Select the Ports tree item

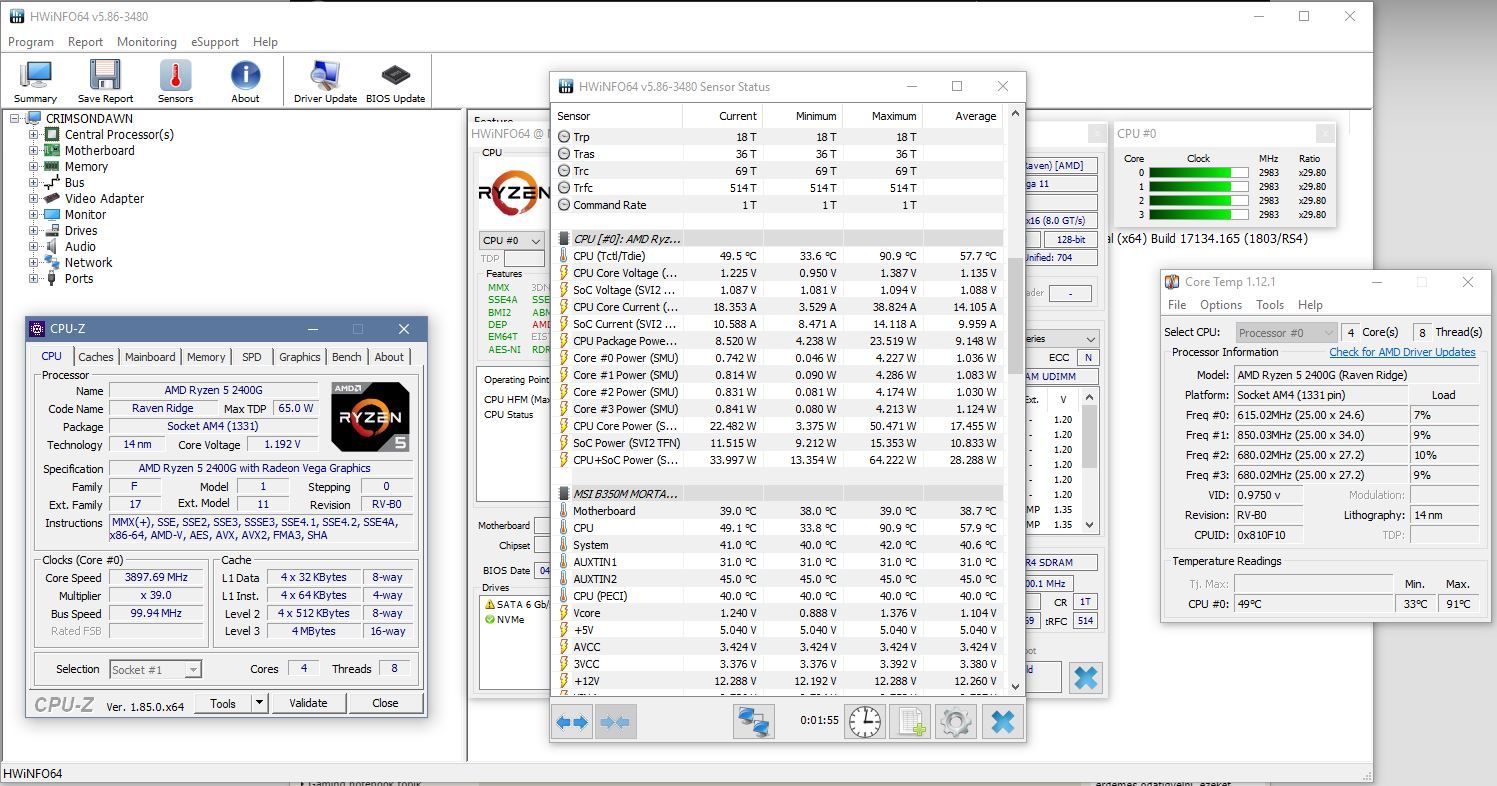click(79, 279)
